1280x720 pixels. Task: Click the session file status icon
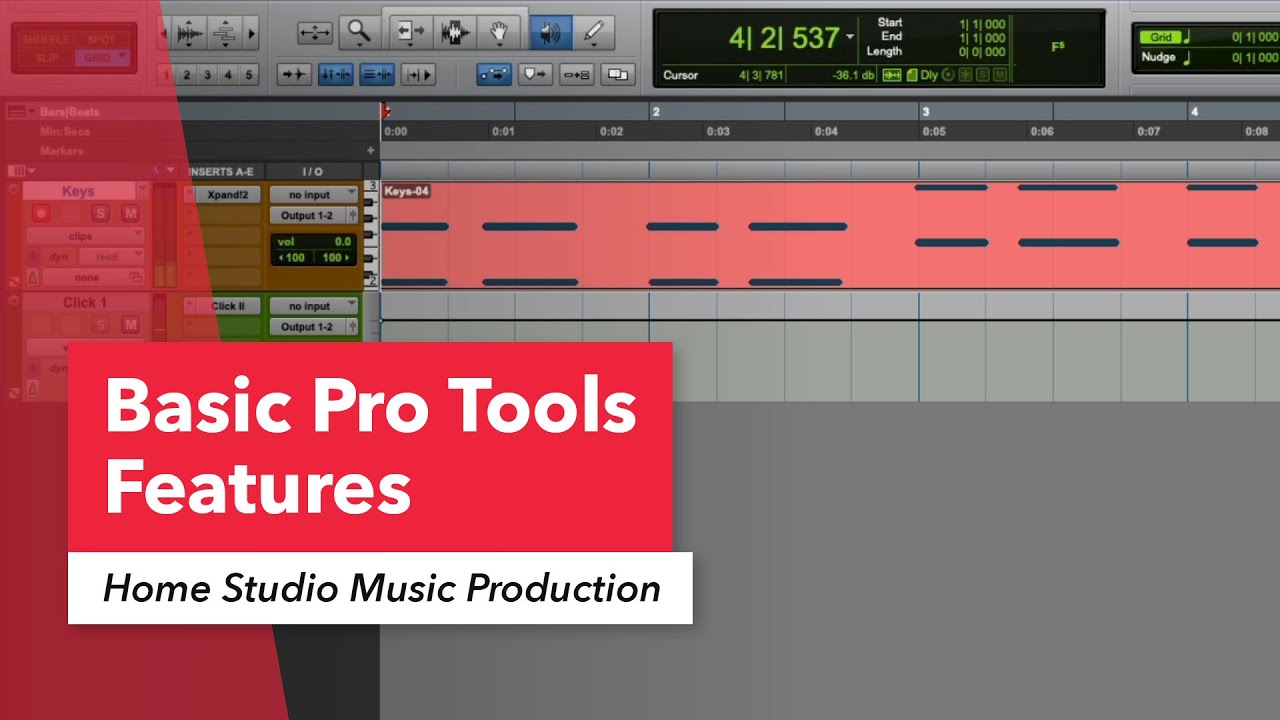tap(910, 75)
